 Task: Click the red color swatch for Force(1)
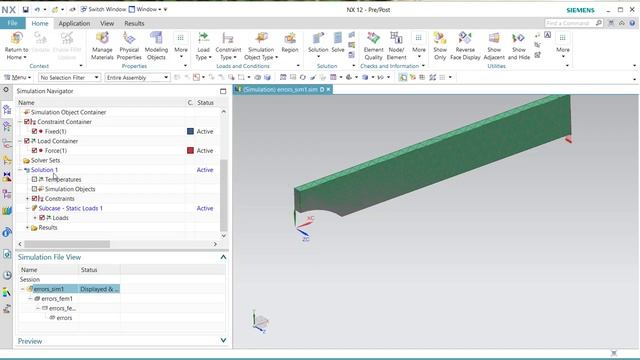(x=190, y=151)
